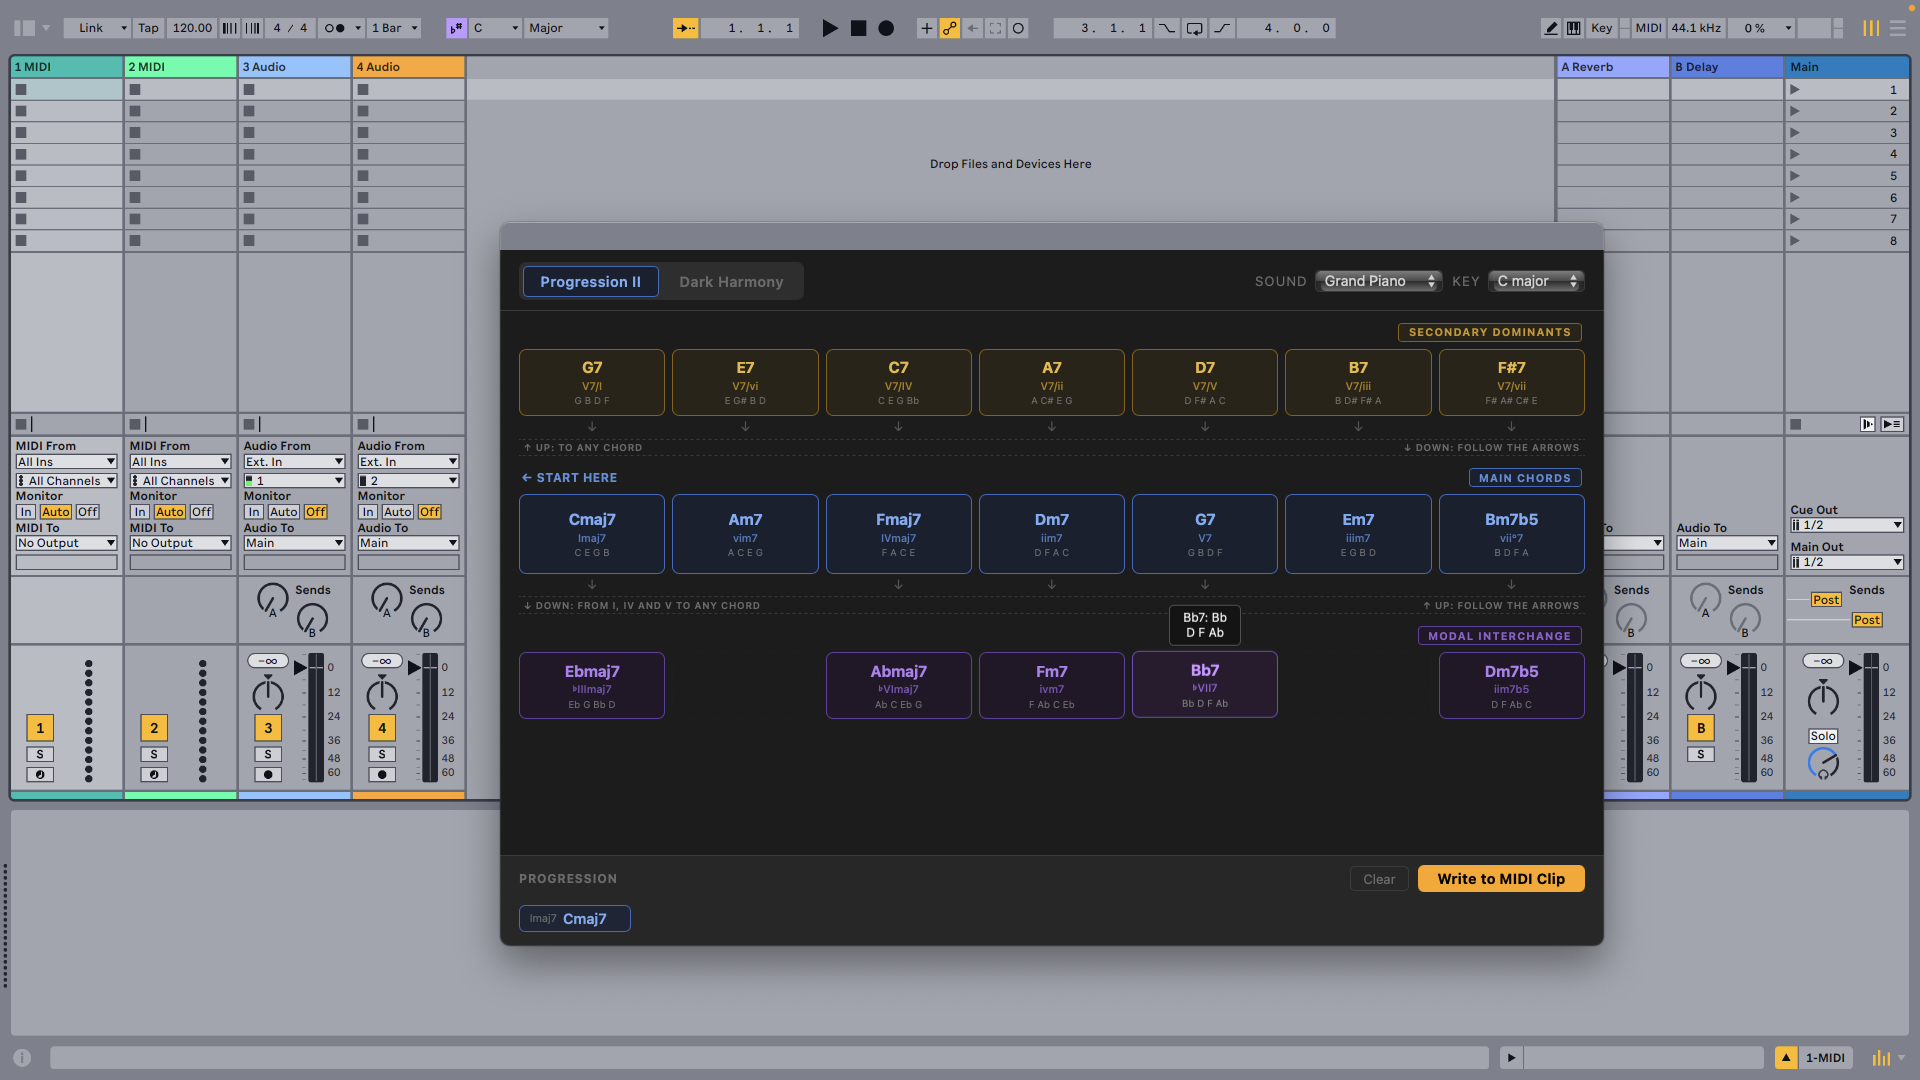Viewport: 1920px width, 1080px height.
Task: Enable the draw mode pencil icon
Action: [1551, 28]
